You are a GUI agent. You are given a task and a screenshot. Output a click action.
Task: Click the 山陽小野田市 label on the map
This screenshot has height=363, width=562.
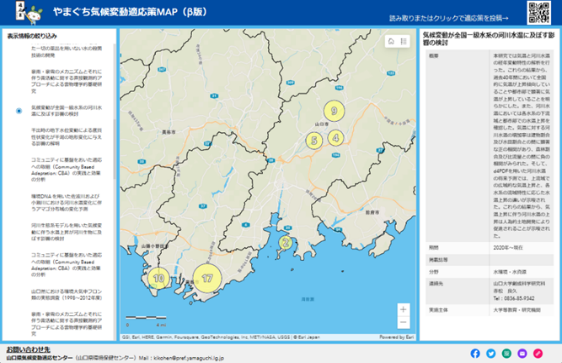[x=154, y=246]
